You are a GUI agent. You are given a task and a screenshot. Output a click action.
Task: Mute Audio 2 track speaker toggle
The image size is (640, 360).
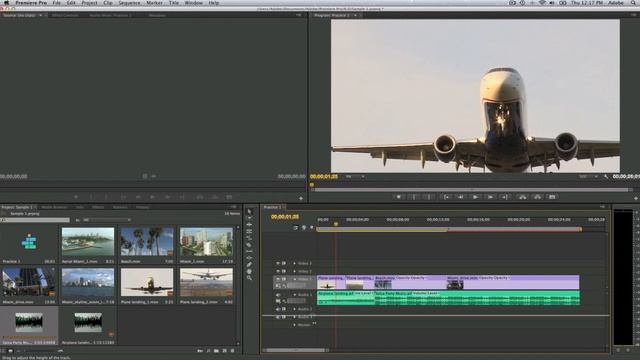tap(278, 309)
